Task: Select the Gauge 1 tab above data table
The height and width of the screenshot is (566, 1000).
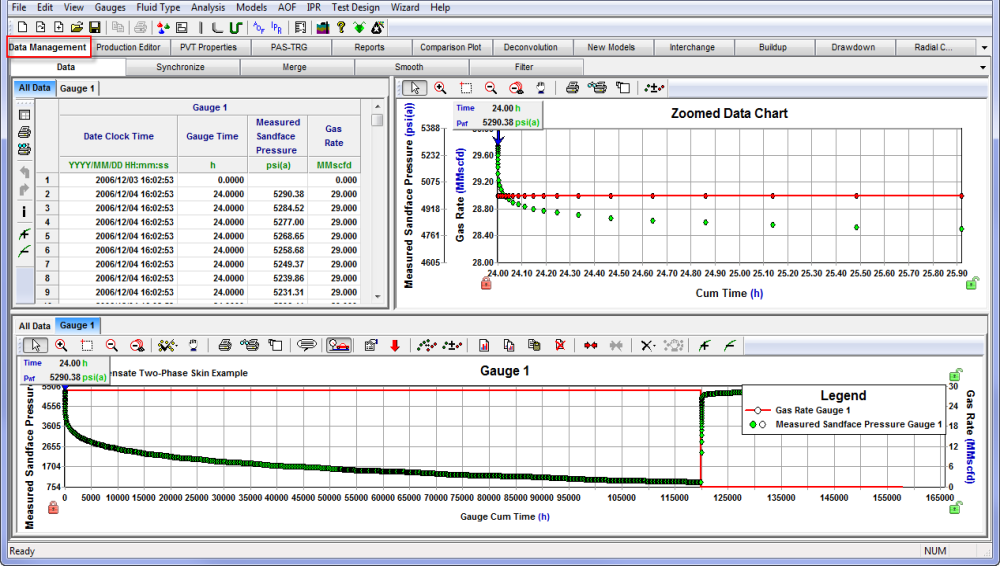Action: pyautogui.click(x=77, y=88)
